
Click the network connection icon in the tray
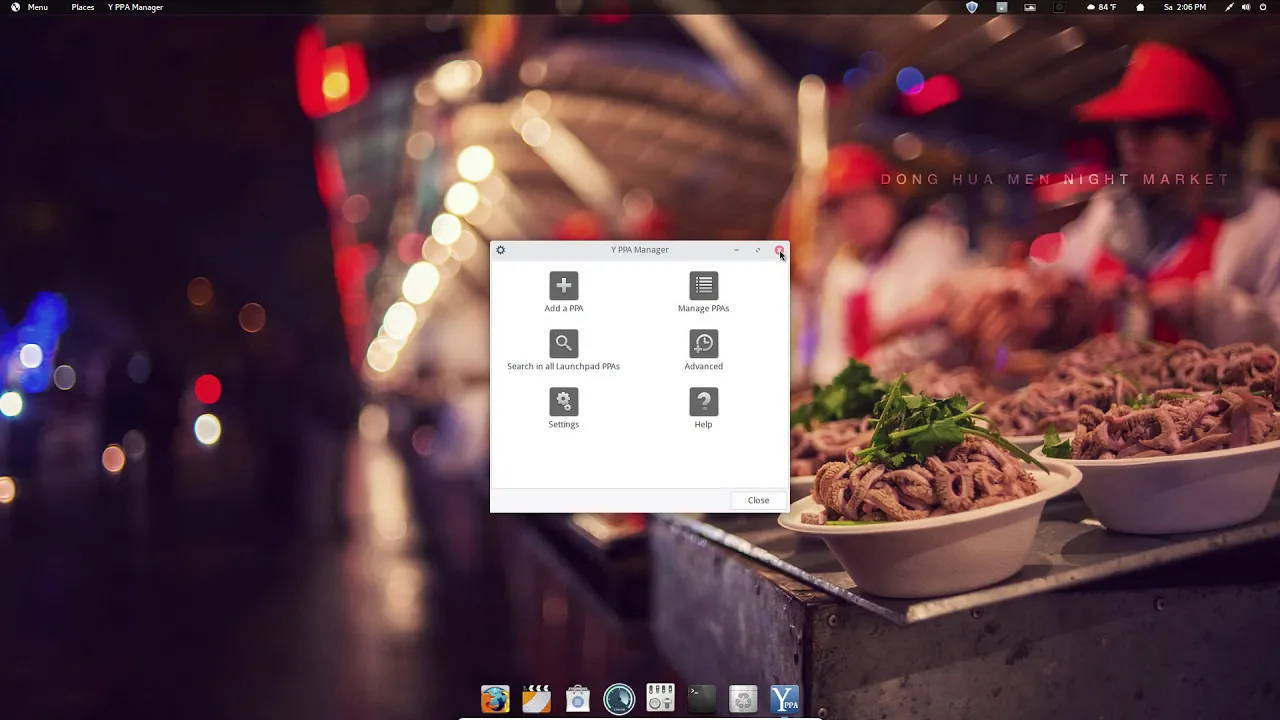coord(1229,7)
